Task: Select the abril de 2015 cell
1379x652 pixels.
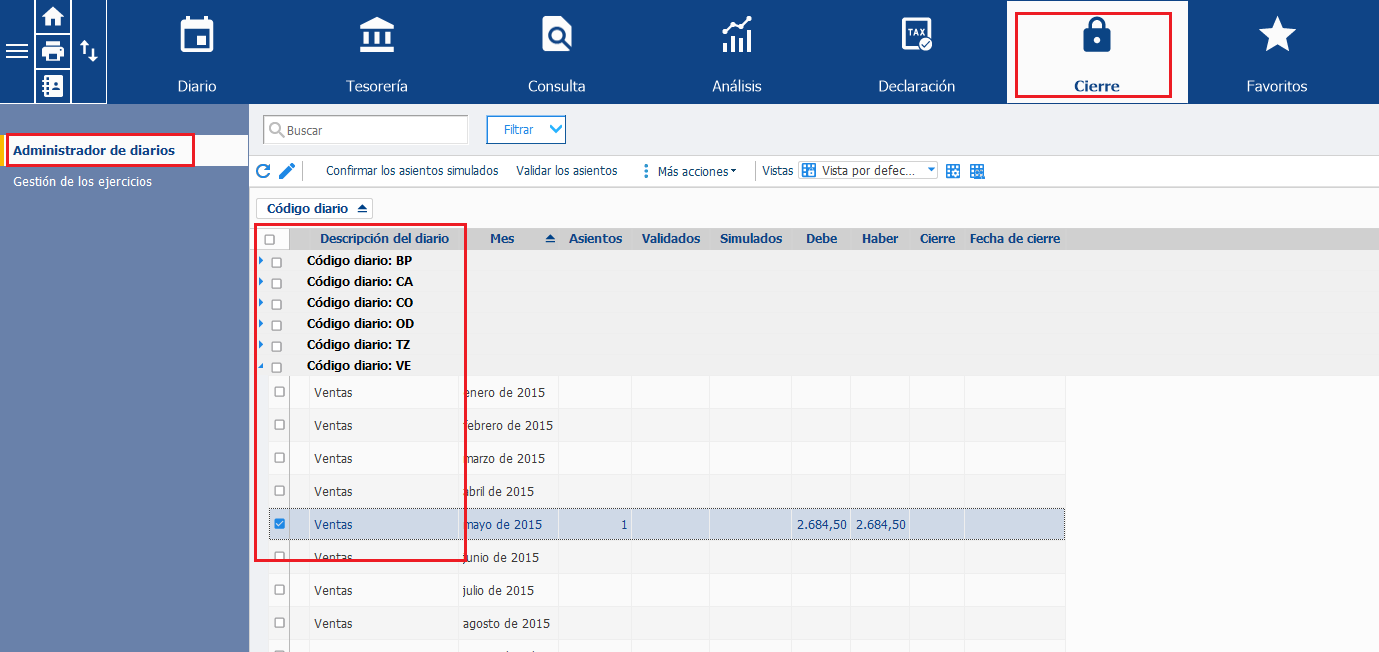Action: point(508,491)
